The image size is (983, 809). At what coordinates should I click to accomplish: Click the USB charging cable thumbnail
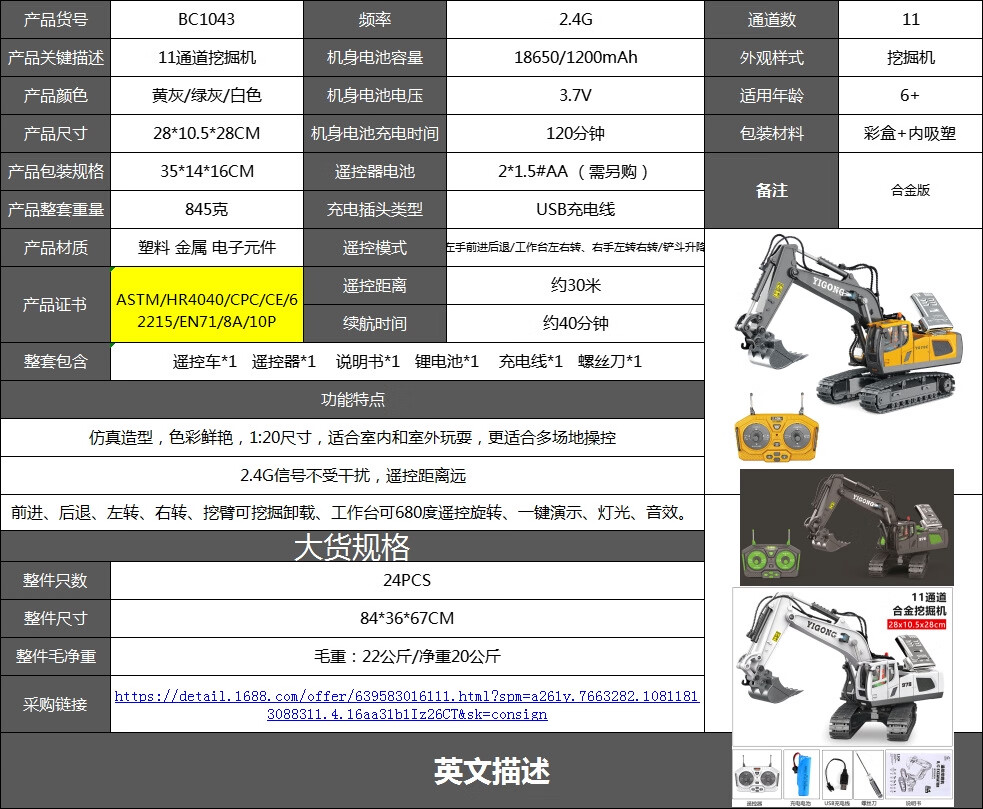838,776
